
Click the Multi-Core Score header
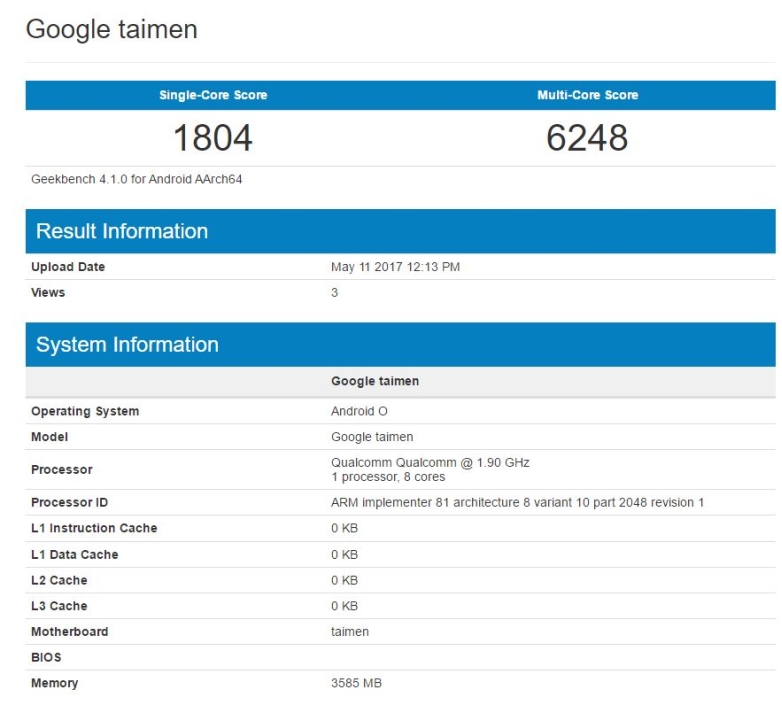coord(587,95)
